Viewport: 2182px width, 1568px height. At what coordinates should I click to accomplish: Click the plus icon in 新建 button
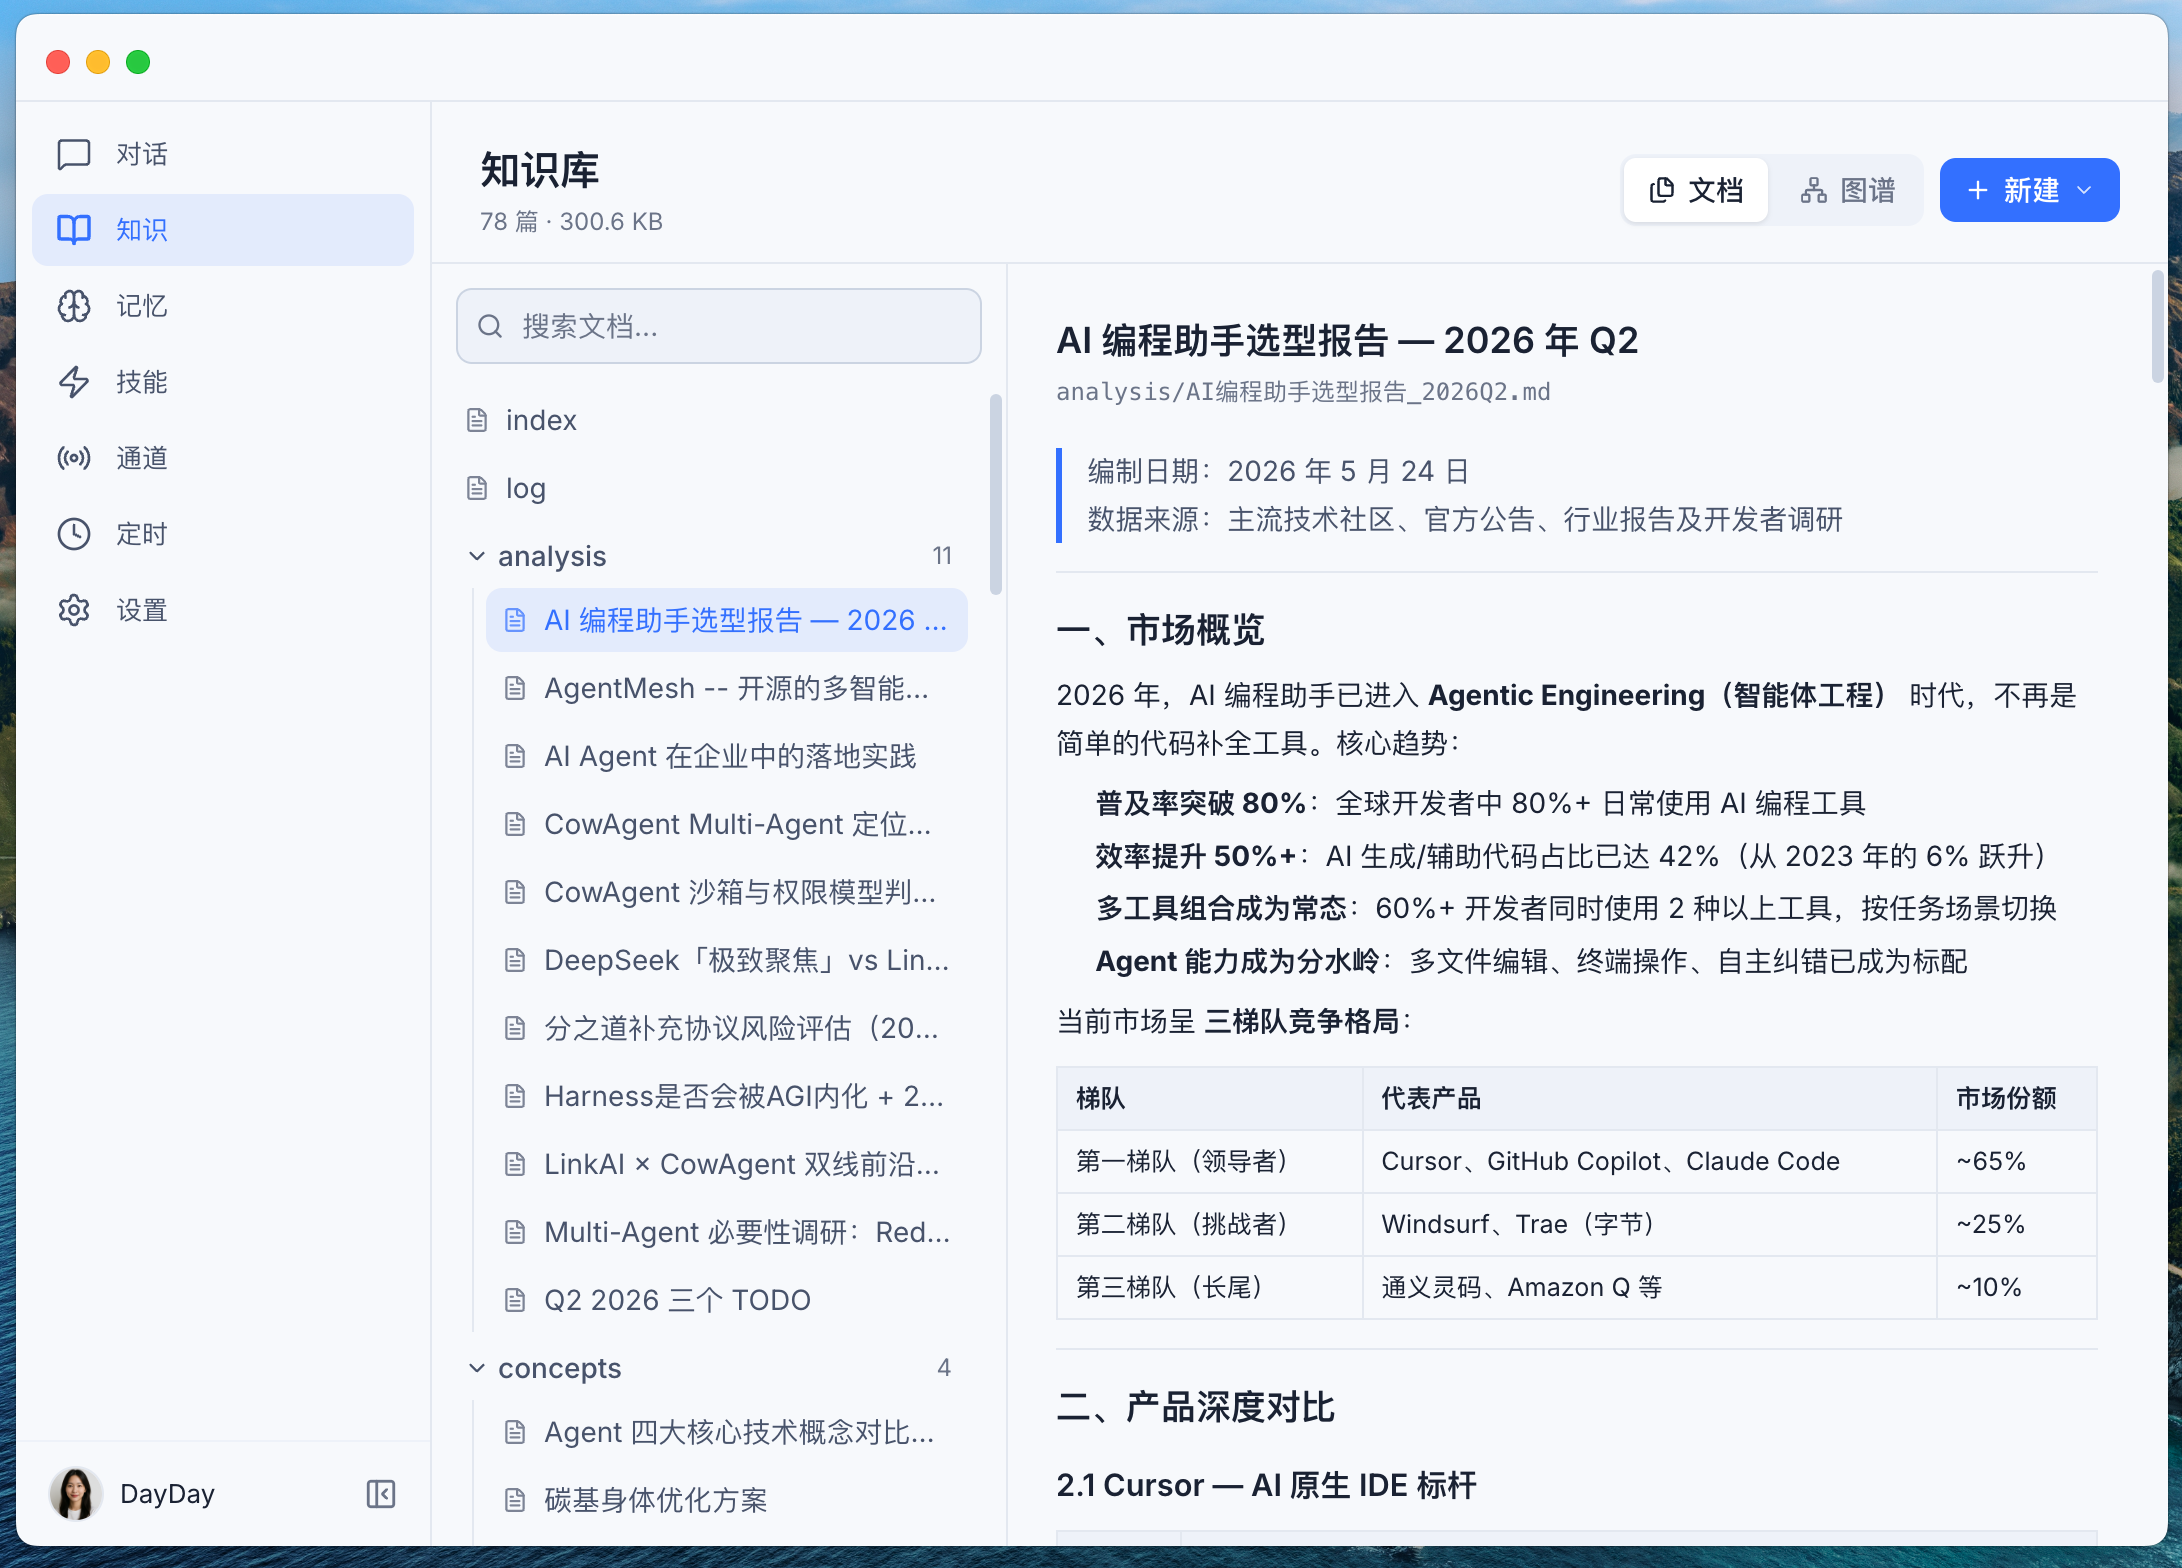click(x=1977, y=190)
